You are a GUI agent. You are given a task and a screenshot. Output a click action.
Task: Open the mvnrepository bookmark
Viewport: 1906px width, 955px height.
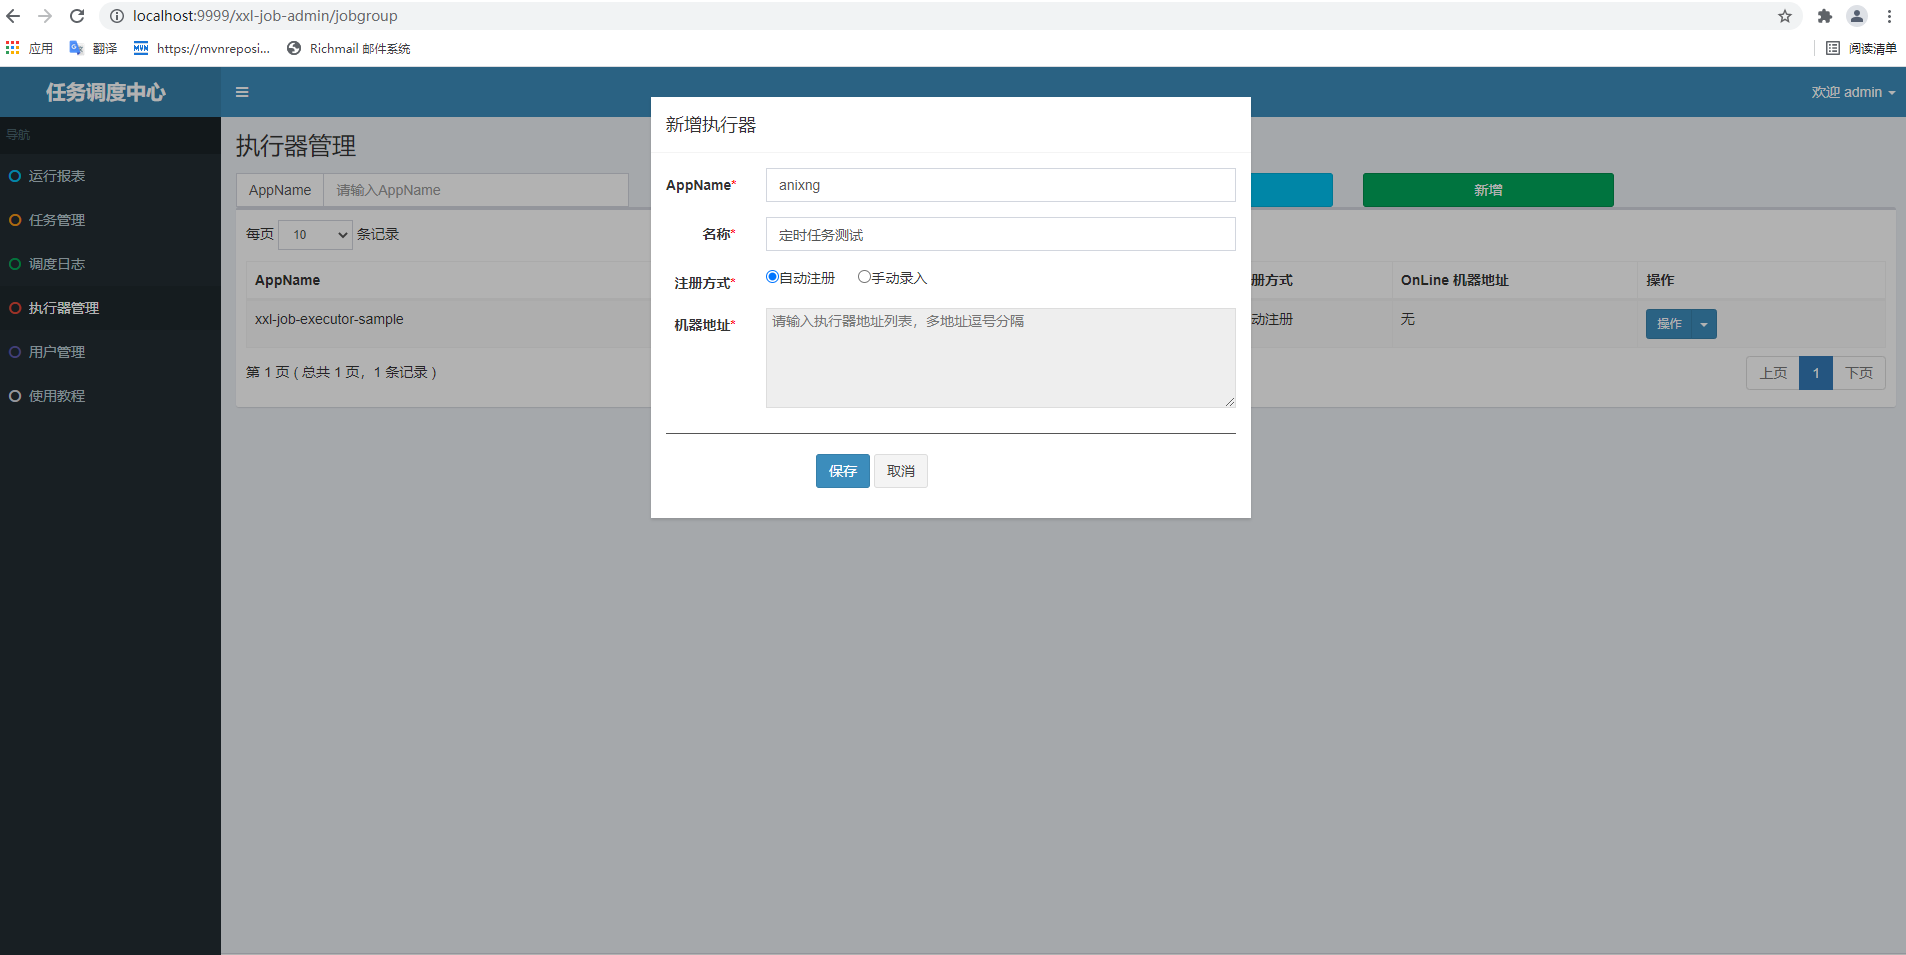[202, 48]
